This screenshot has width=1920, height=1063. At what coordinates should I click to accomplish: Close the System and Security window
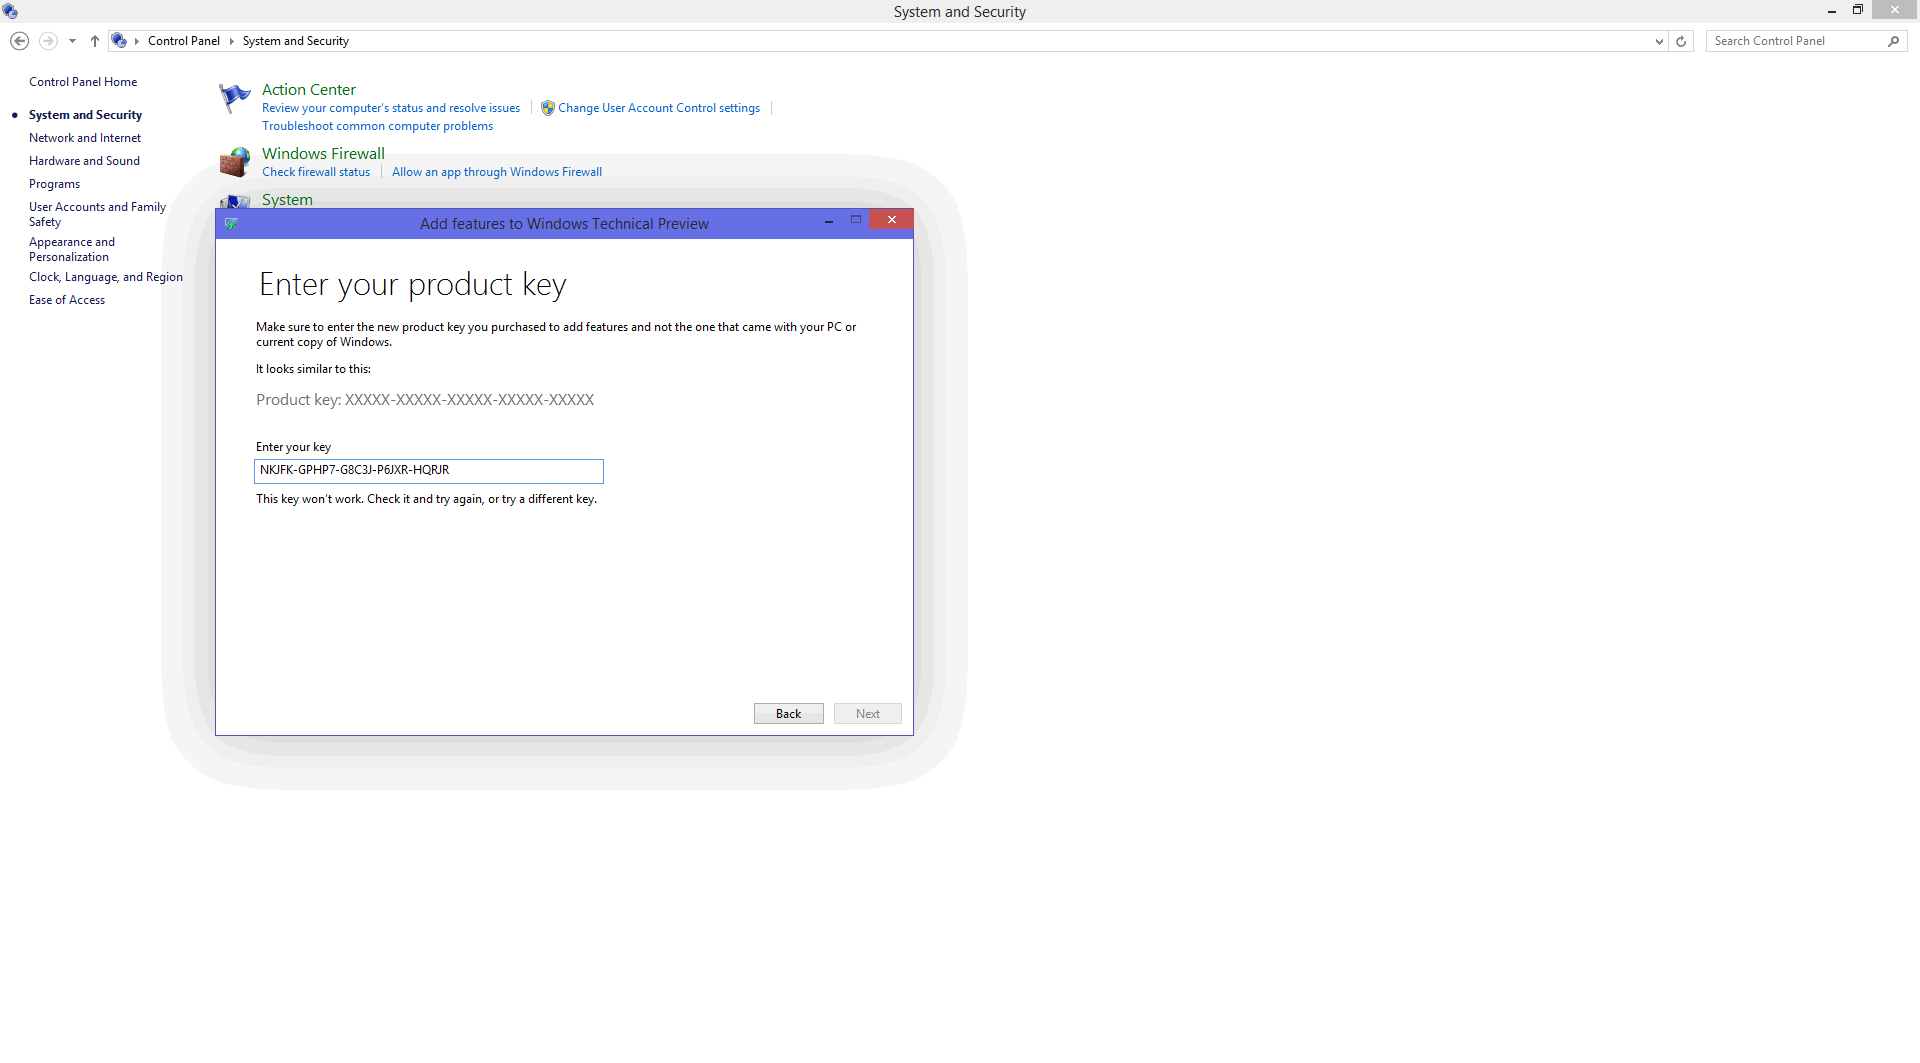[x=1895, y=10]
